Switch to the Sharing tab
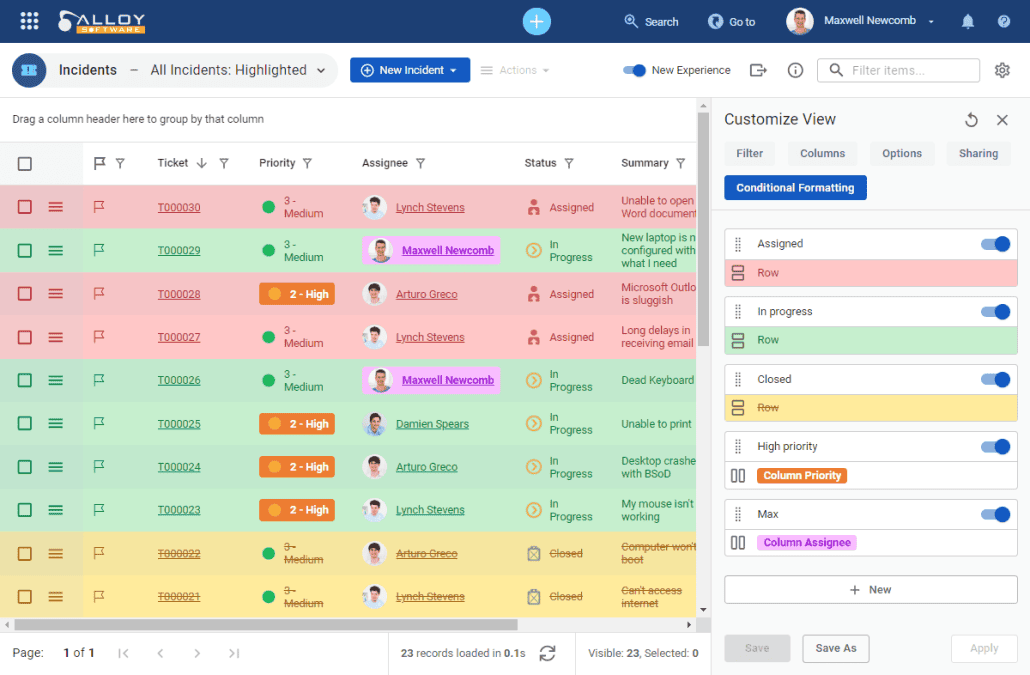 [x=977, y=153]
